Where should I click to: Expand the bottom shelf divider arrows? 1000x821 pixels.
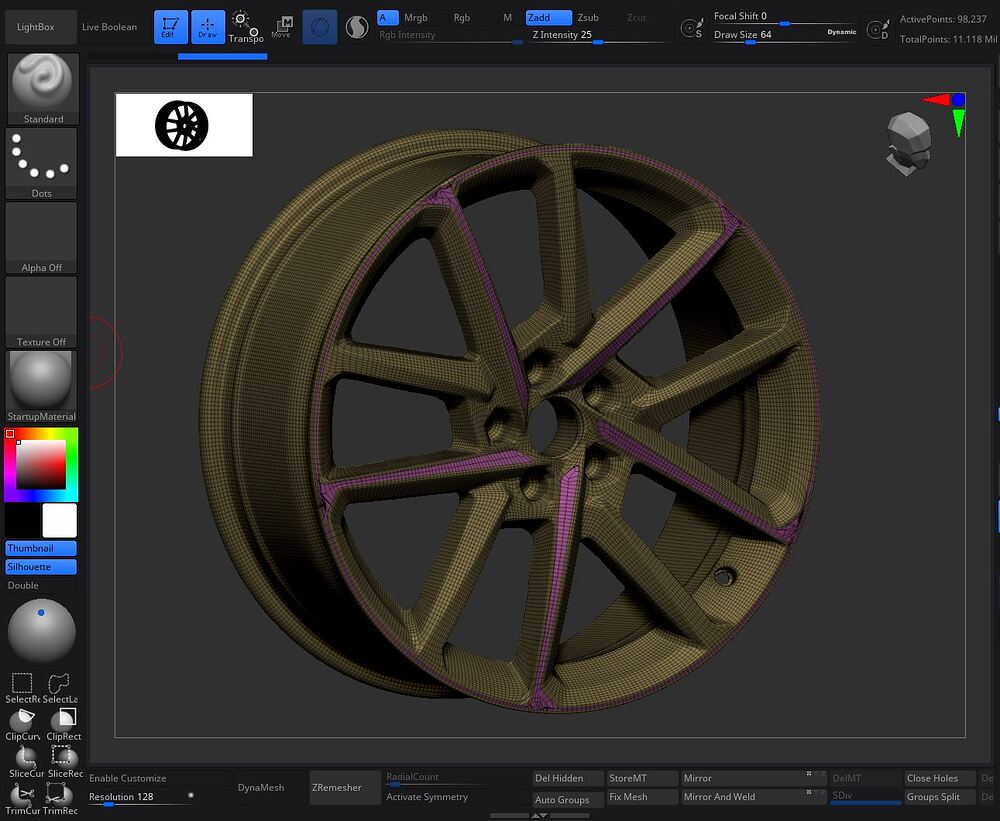pyautogui.click(x=539, y=816)
